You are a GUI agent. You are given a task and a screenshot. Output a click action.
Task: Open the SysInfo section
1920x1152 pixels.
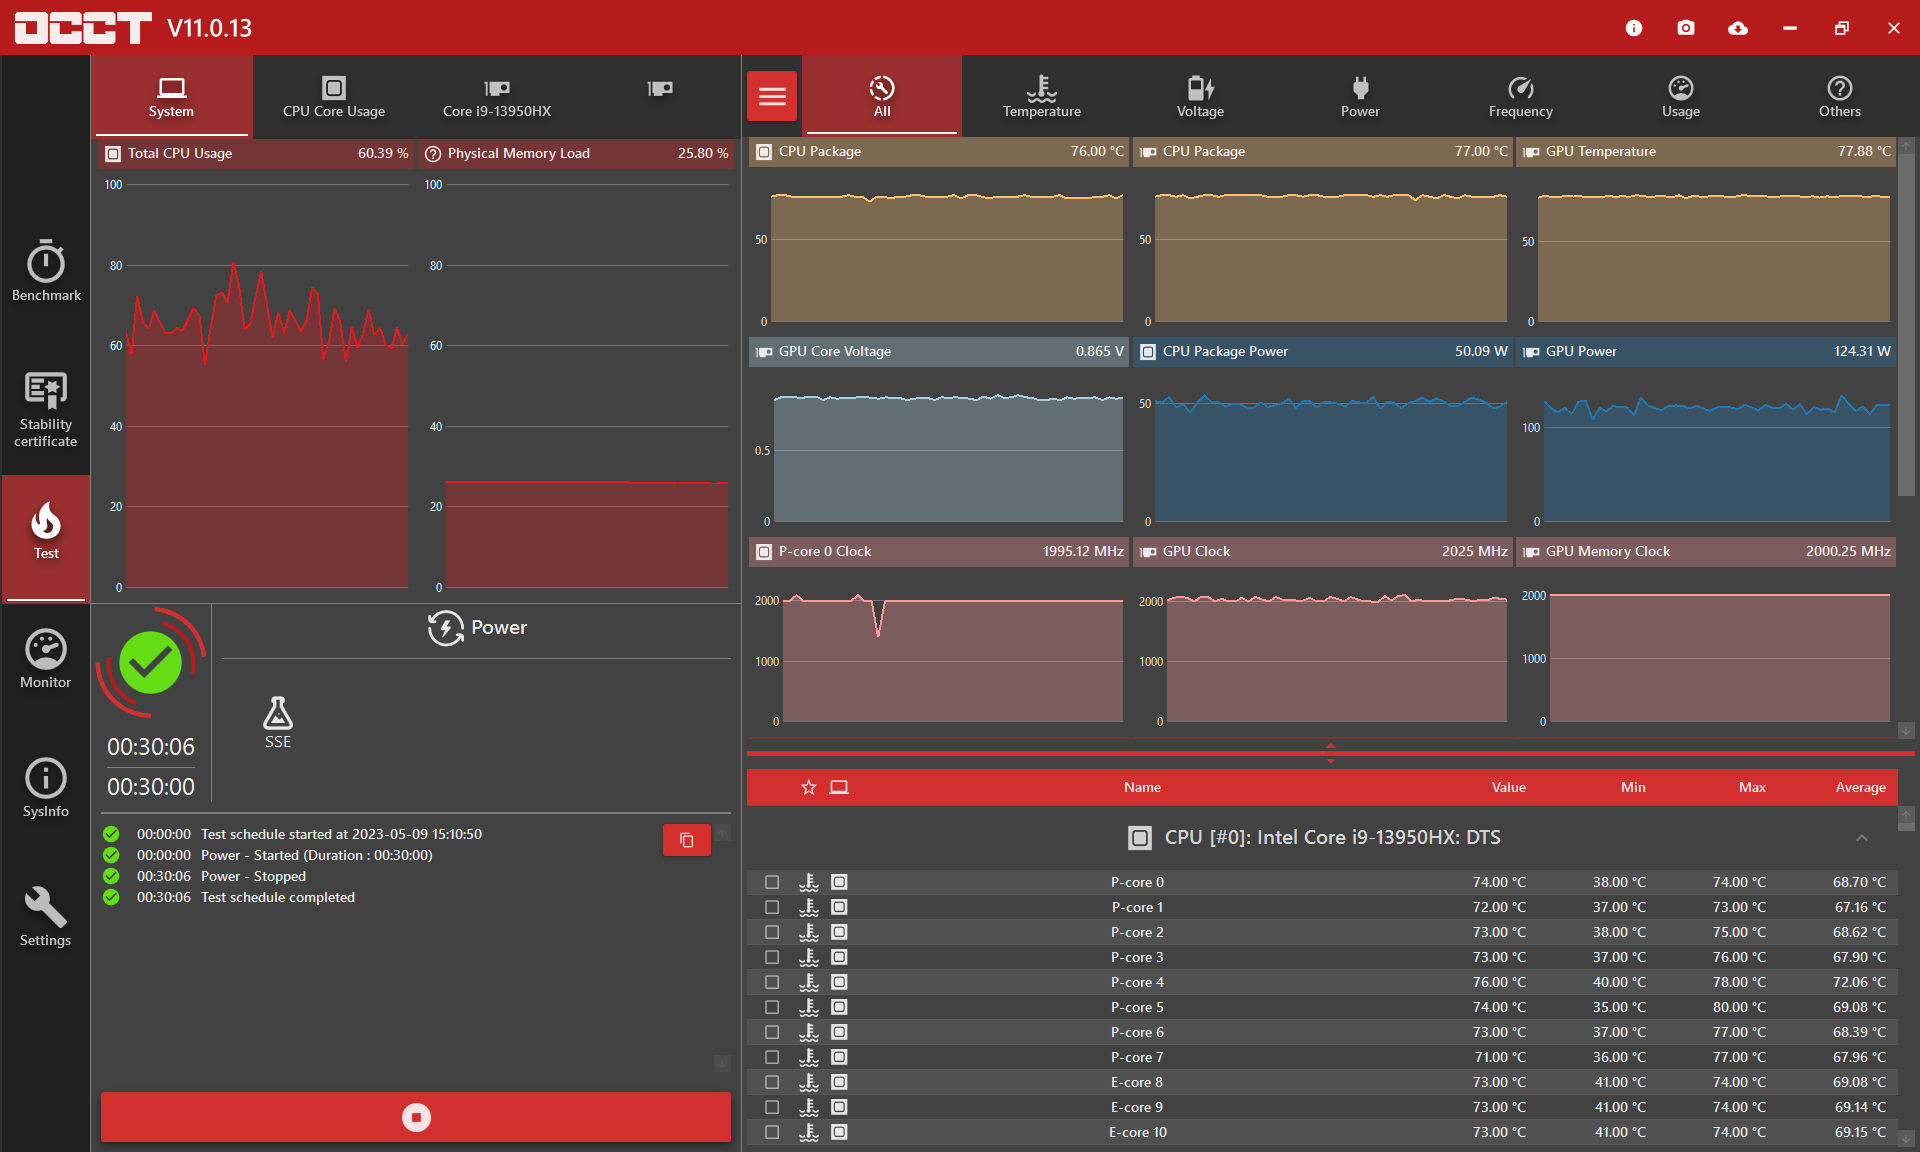coord(46,787)
